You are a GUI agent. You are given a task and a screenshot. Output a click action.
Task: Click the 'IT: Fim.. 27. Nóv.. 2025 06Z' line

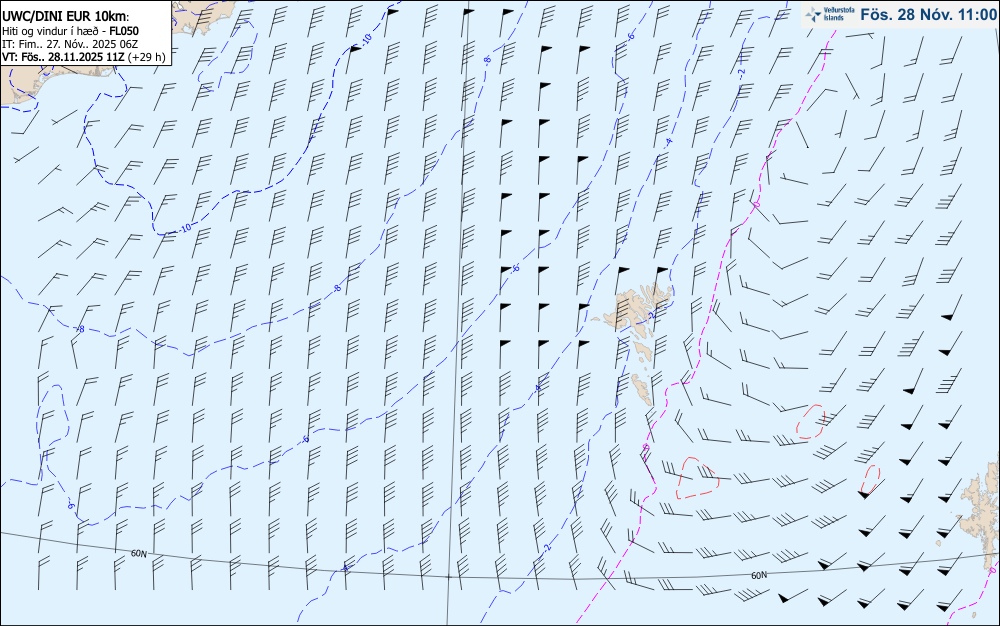point(70,44)
